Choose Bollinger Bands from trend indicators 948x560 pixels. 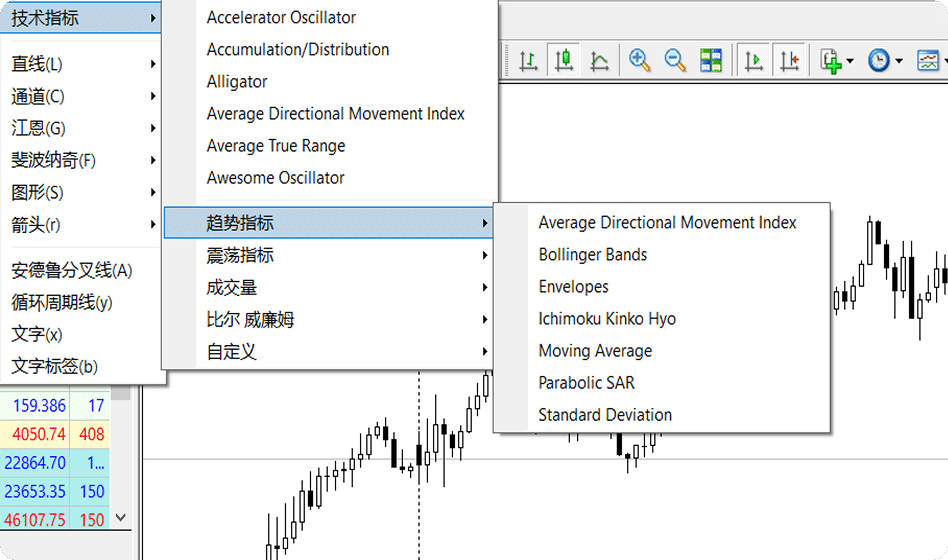(593, 255)
